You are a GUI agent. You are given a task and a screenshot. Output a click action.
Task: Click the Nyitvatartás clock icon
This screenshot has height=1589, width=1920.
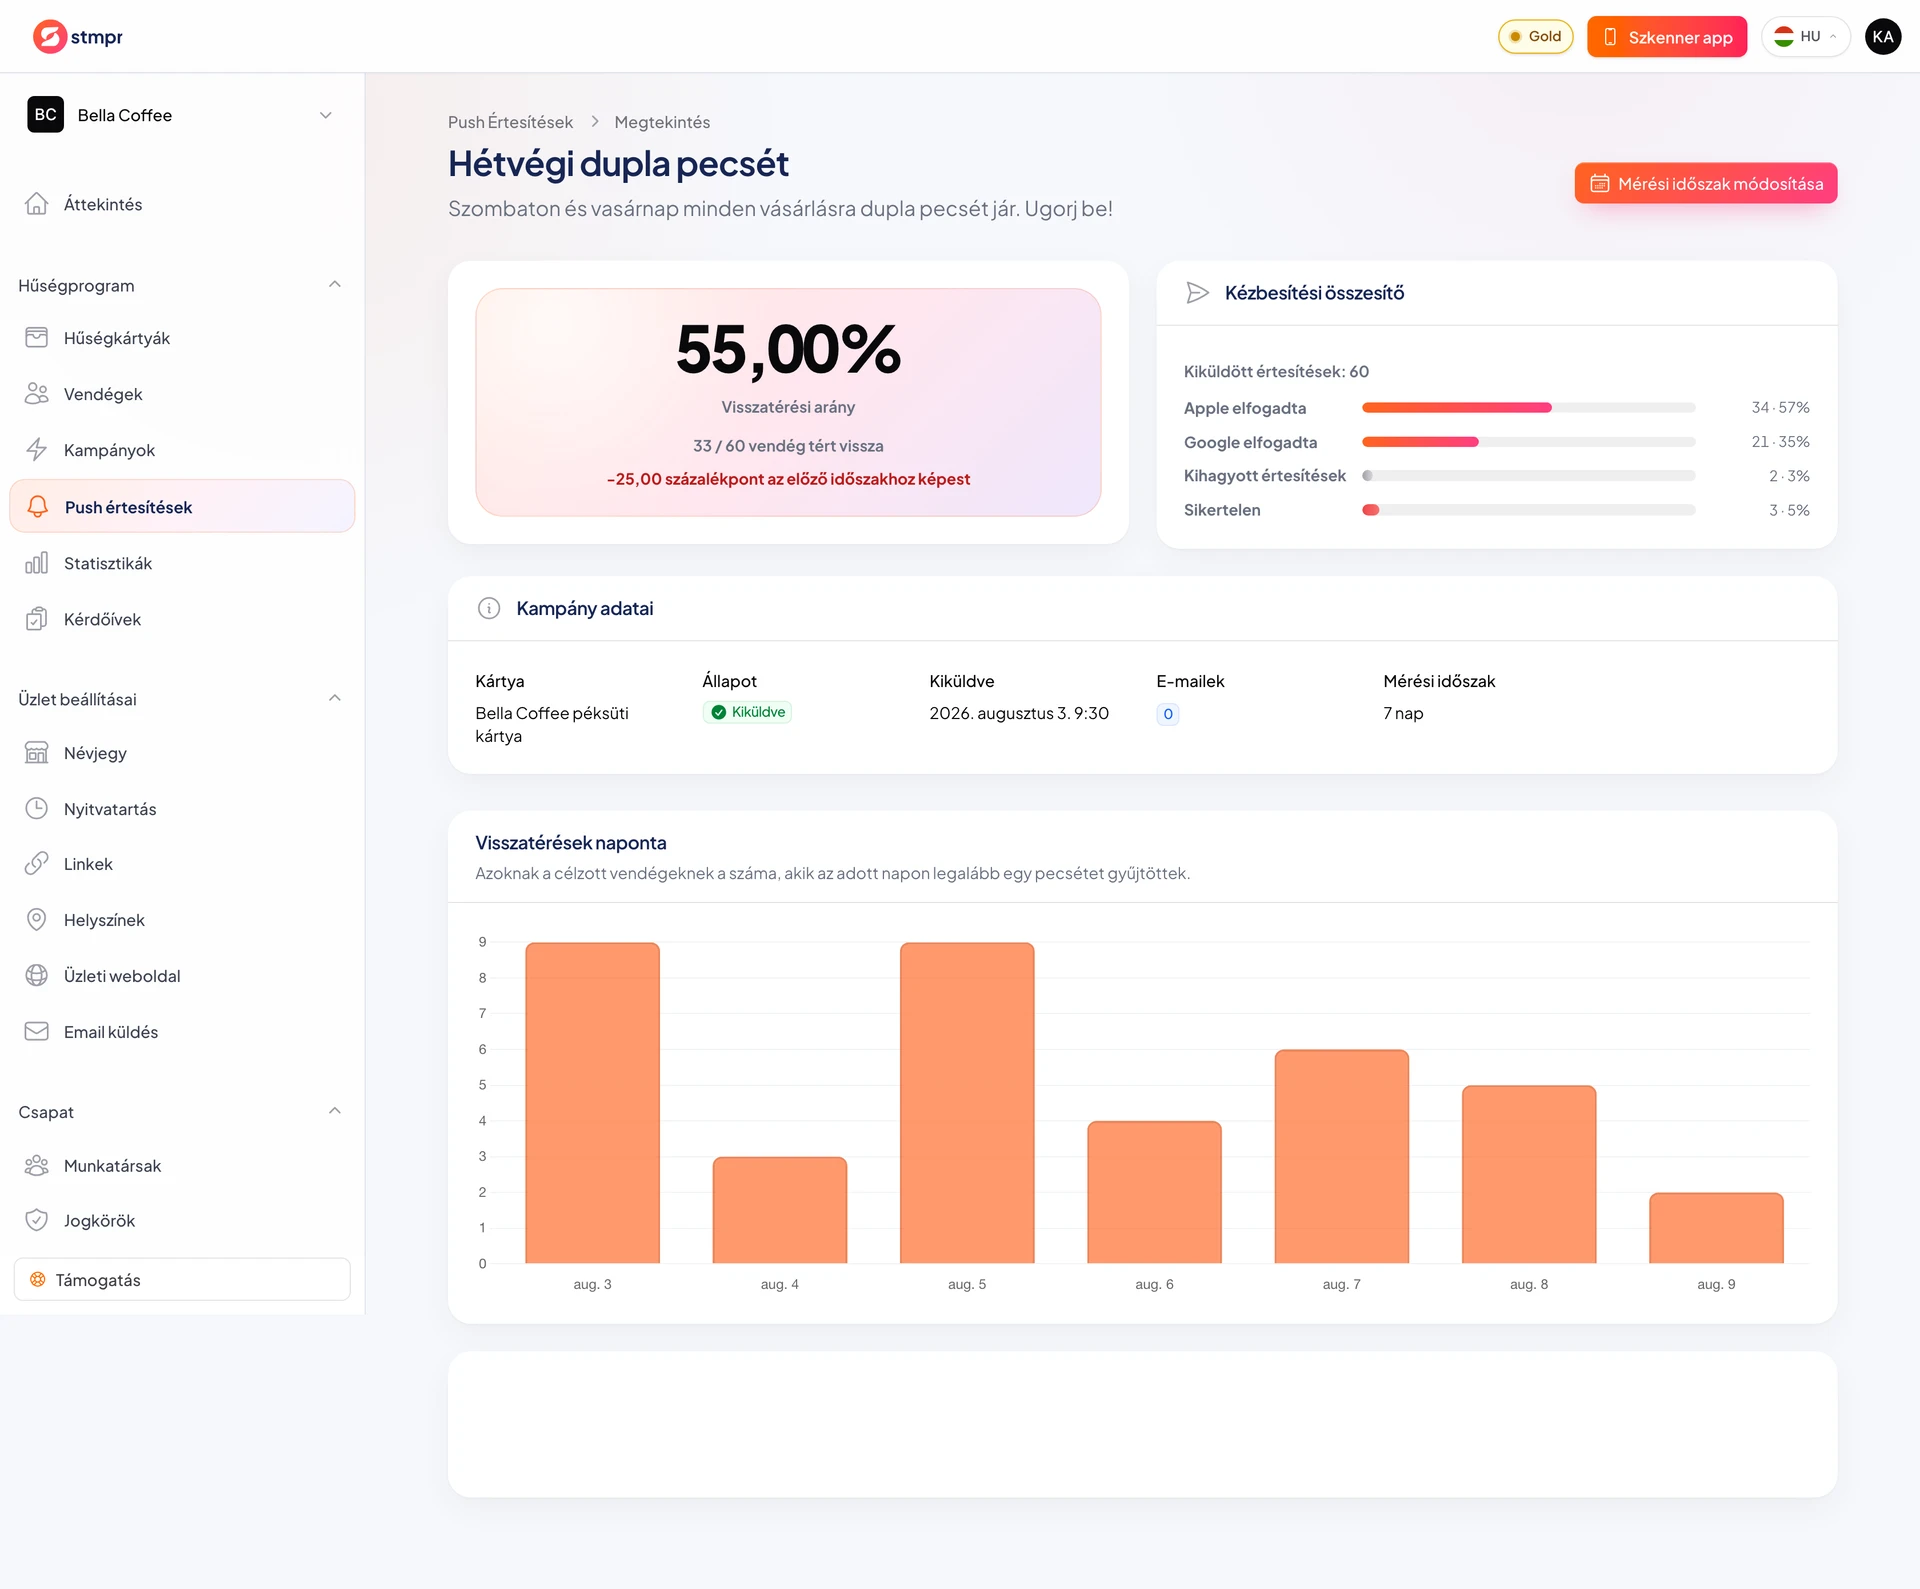(37, 809)
